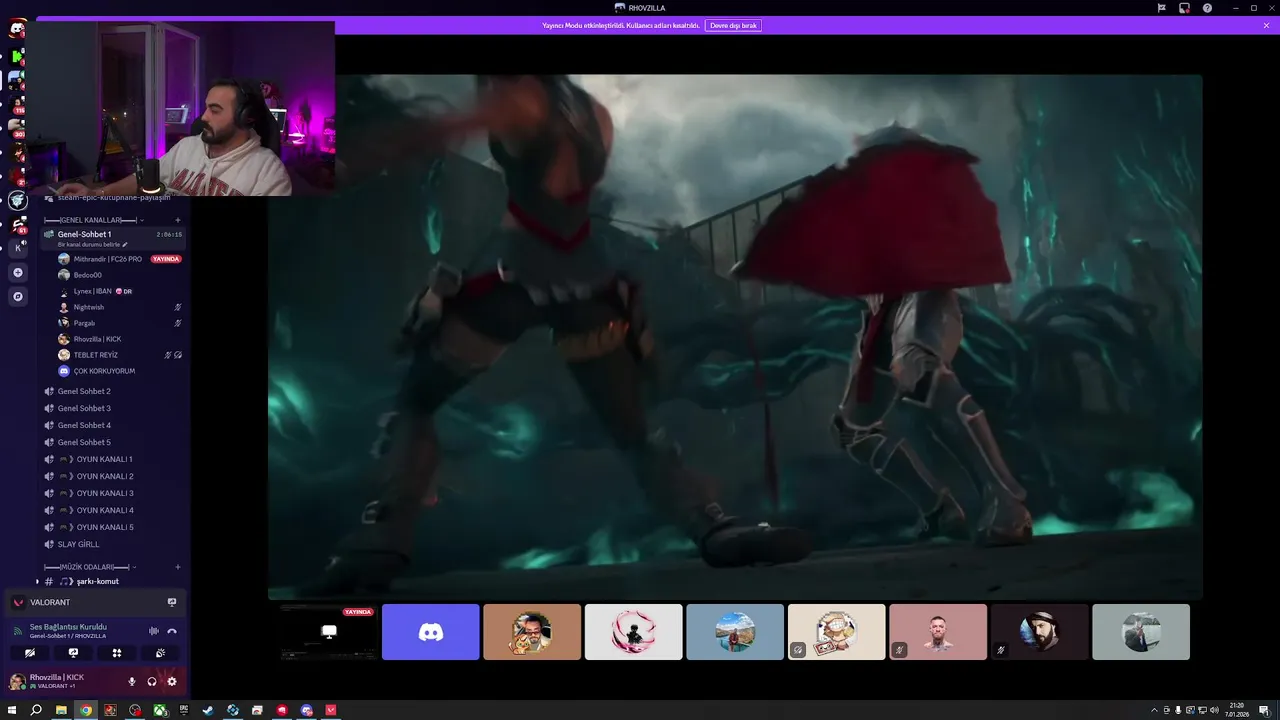Open Steam from taskbar
This screenshot has height=720, width=1280.
tap(208, 710)
